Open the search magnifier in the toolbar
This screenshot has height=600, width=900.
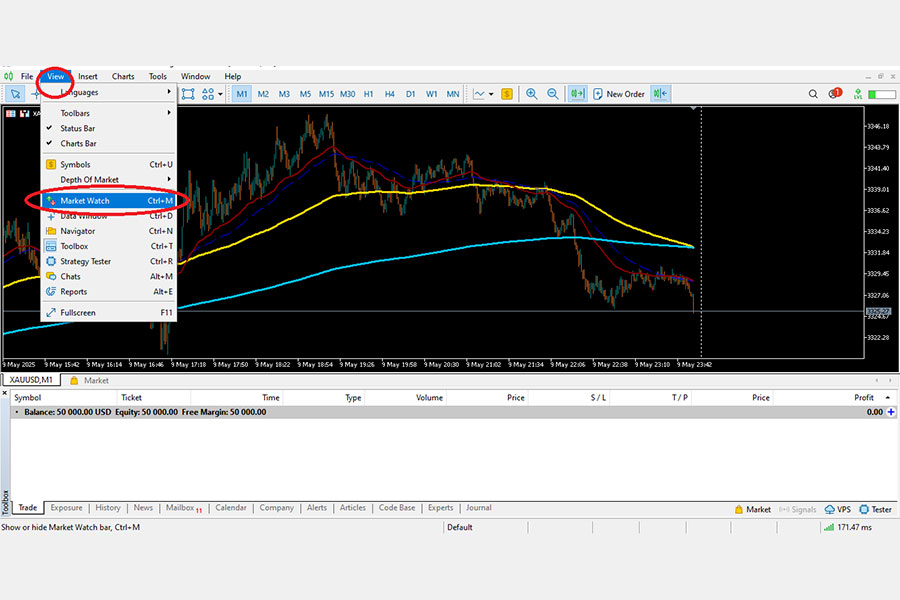click(x=813, y=94)
